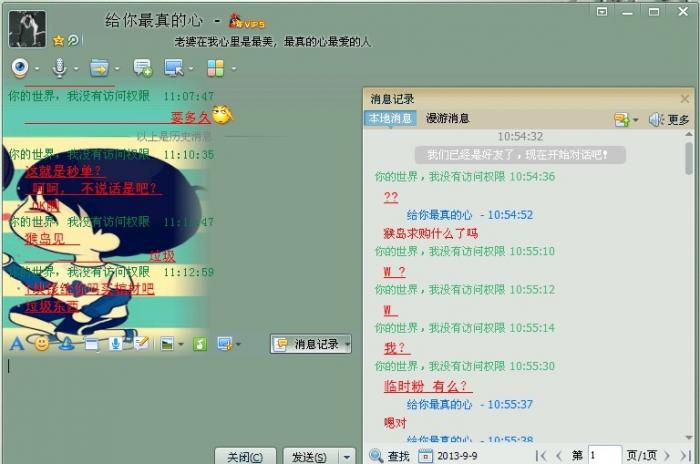Switch to 漫游消息 tab
This screenshot has width=700, height=464.
tap(447, 118)
